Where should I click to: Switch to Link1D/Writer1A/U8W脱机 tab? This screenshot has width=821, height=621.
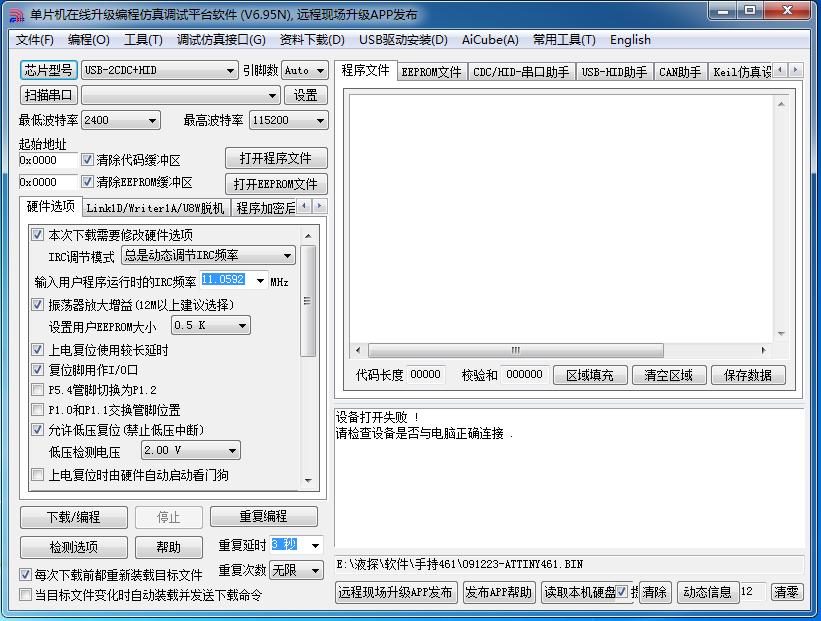tap(156, 208)
